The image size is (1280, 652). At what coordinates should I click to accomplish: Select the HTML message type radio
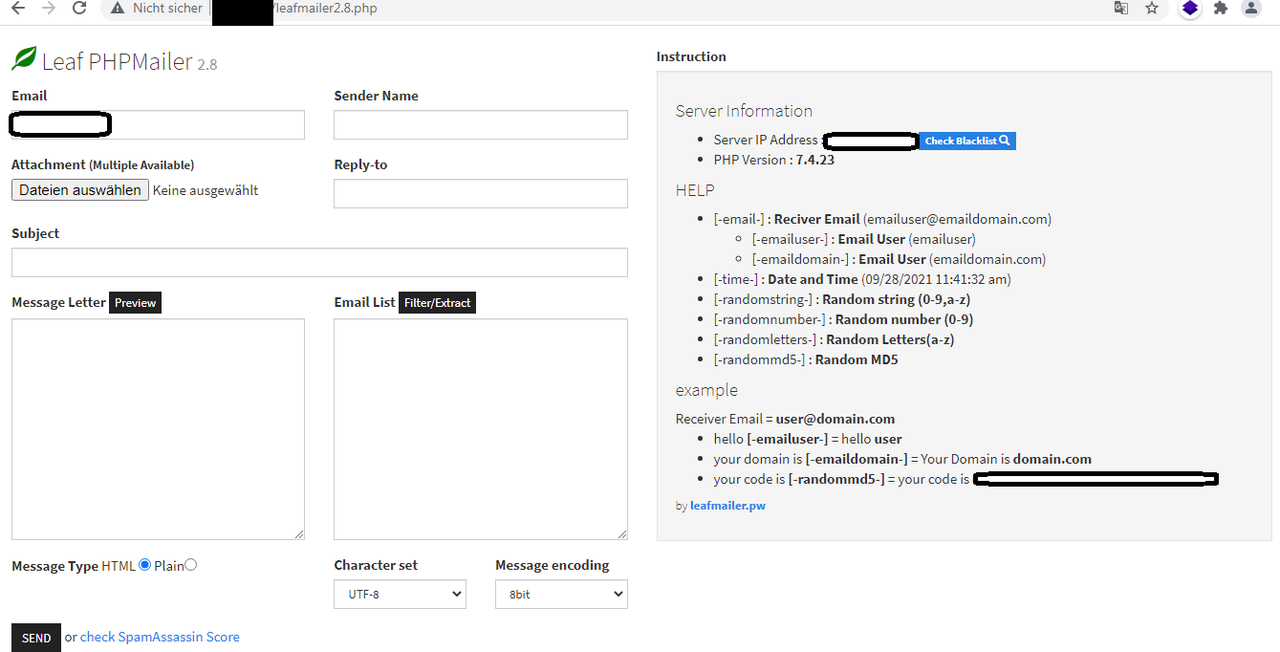pyautogui.click(x=145, y=565)
